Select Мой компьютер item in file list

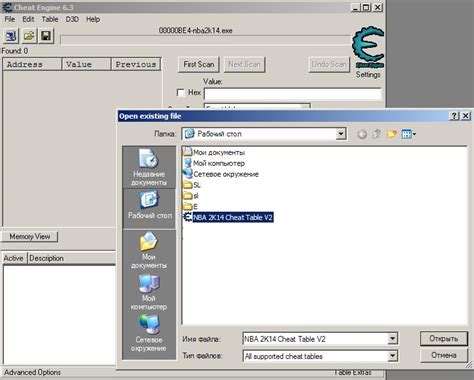point(214,163)
